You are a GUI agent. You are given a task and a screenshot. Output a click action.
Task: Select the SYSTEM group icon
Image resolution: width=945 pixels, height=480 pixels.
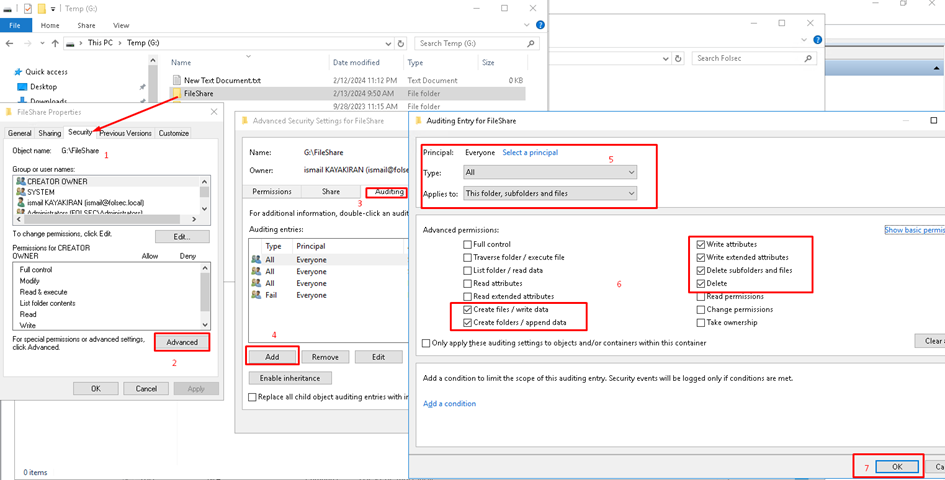[19, 191]
